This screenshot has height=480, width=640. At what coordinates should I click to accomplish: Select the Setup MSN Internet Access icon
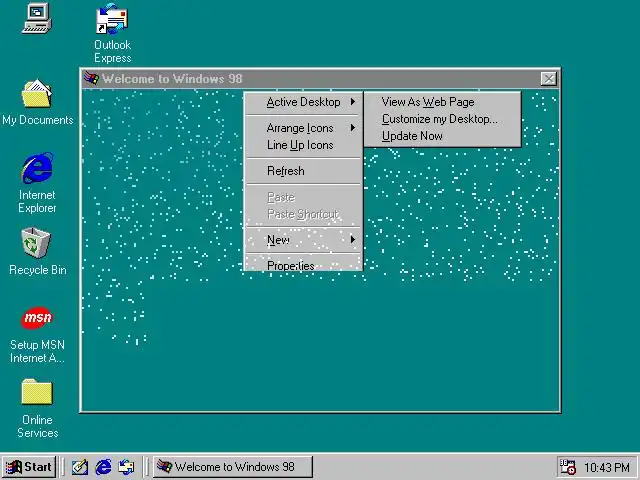pos(37,335)
